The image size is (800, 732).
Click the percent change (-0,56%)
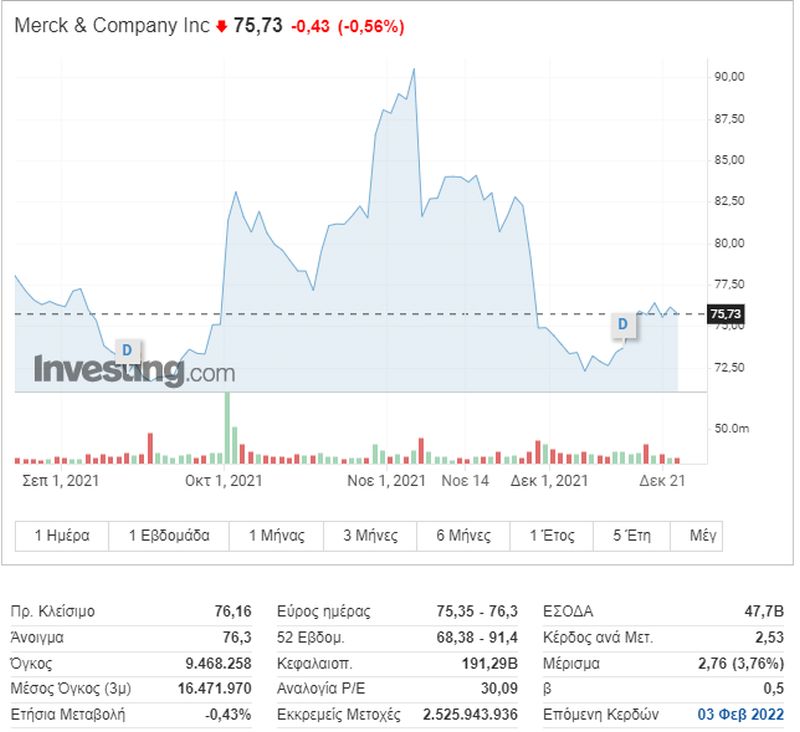click(371, 27)
